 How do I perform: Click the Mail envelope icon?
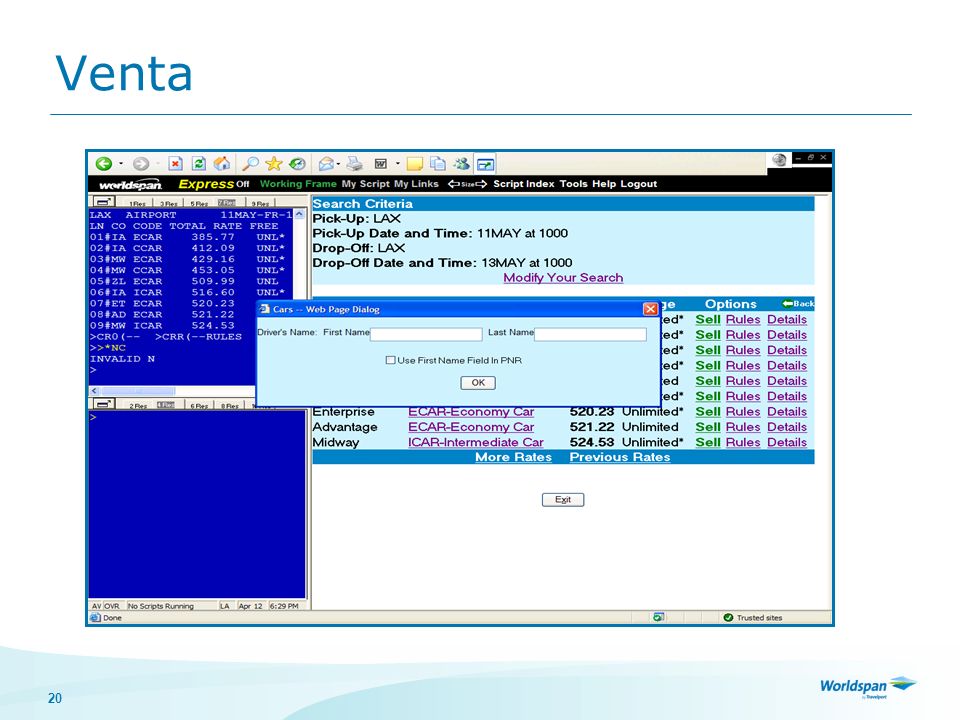coord(326,163)
